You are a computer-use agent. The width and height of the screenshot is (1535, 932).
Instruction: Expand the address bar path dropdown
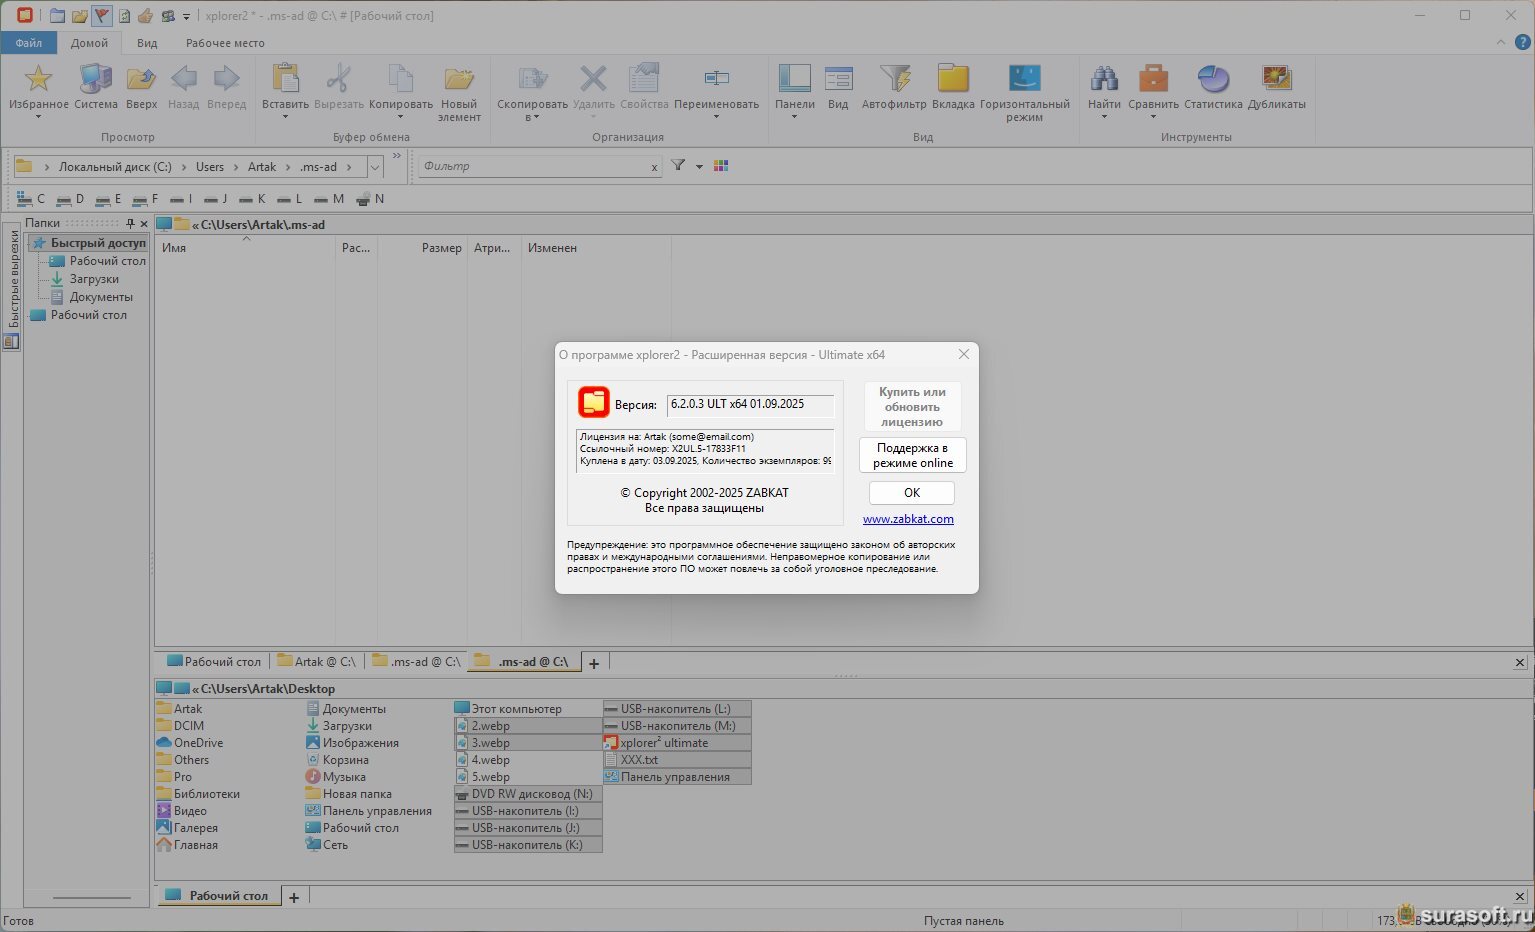375,167
